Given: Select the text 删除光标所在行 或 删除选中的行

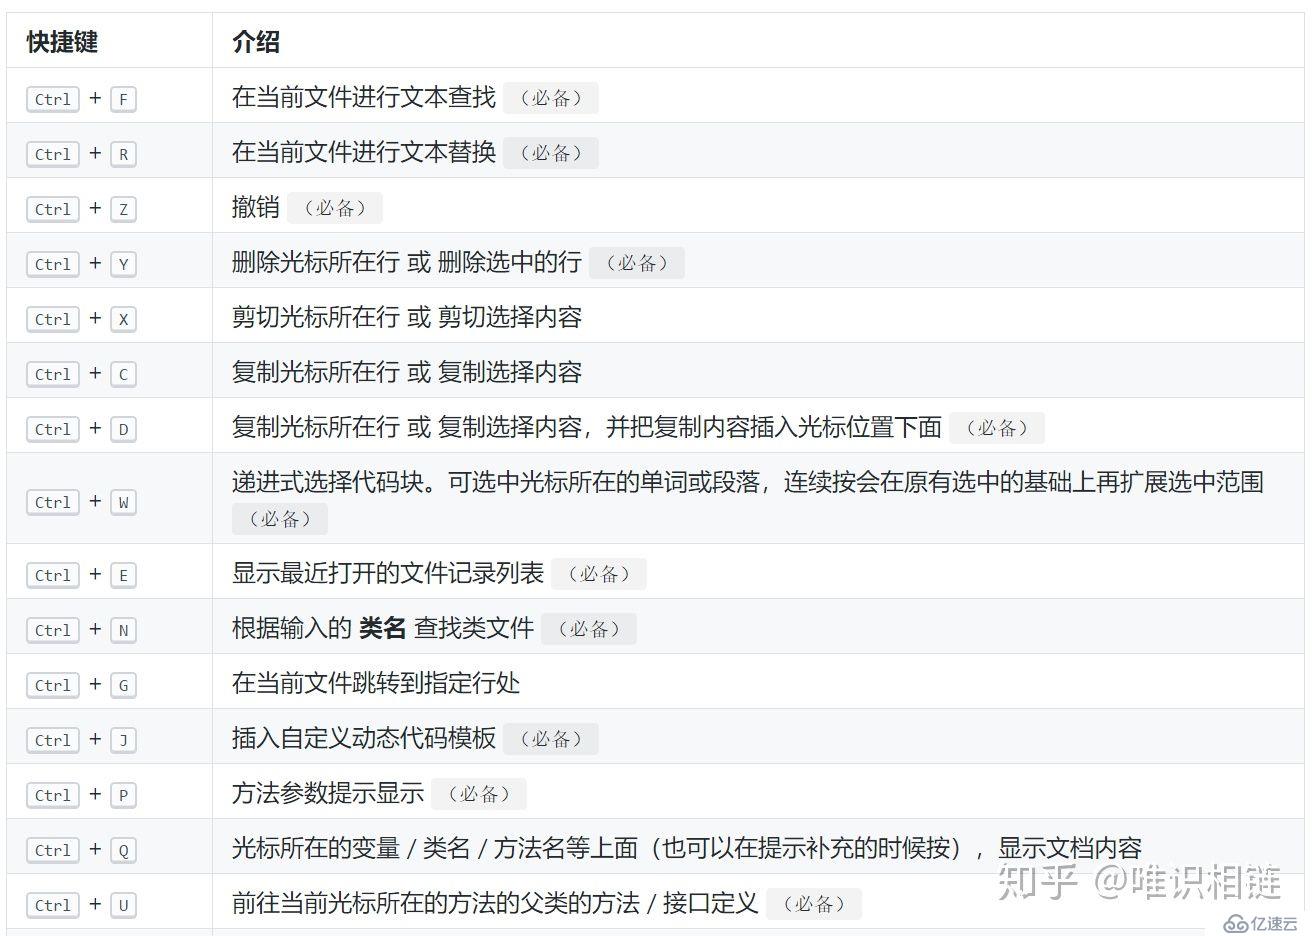Looking at the screenshot, I should pyautogui.click(x=407, y=262).
